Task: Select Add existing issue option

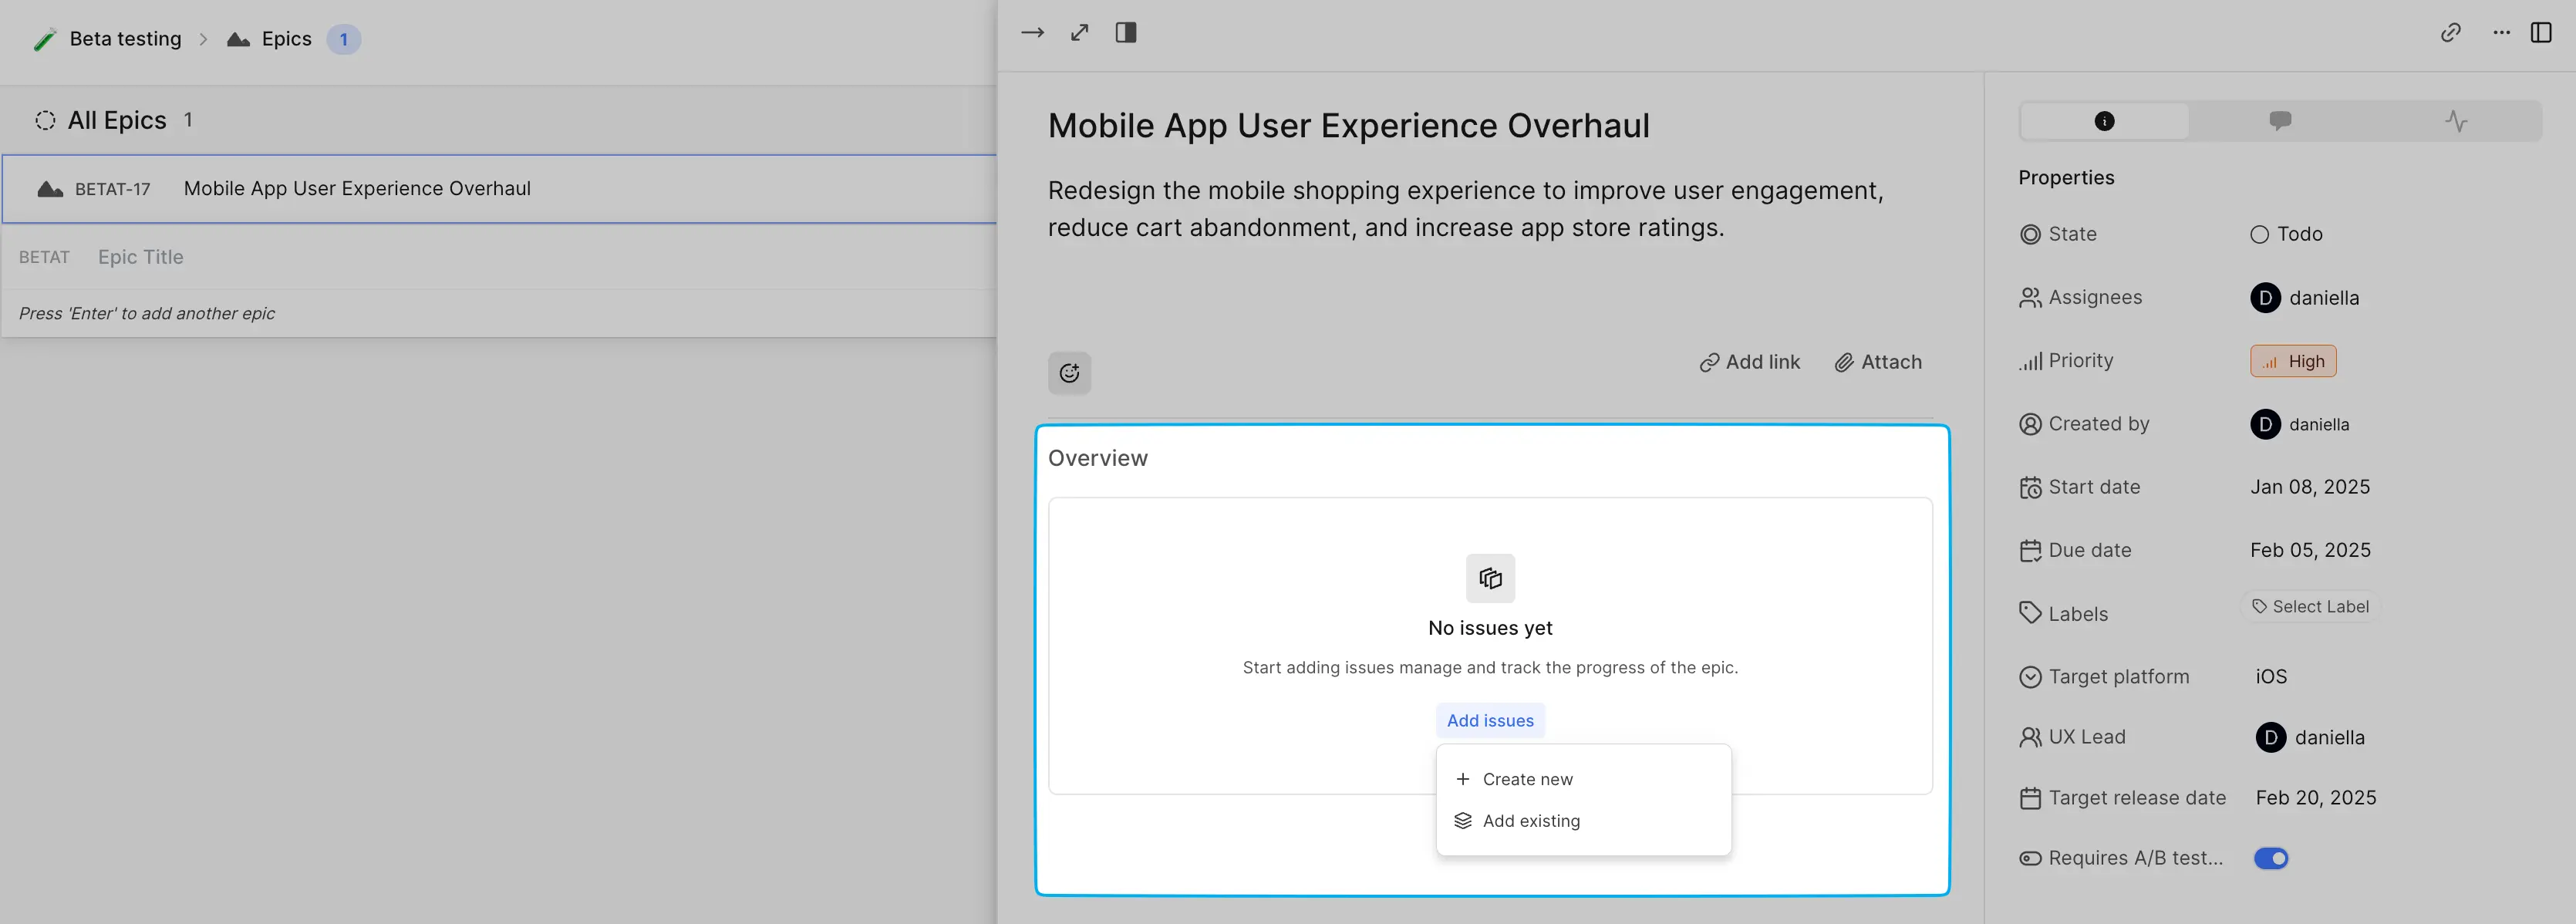Action: 1531,819
